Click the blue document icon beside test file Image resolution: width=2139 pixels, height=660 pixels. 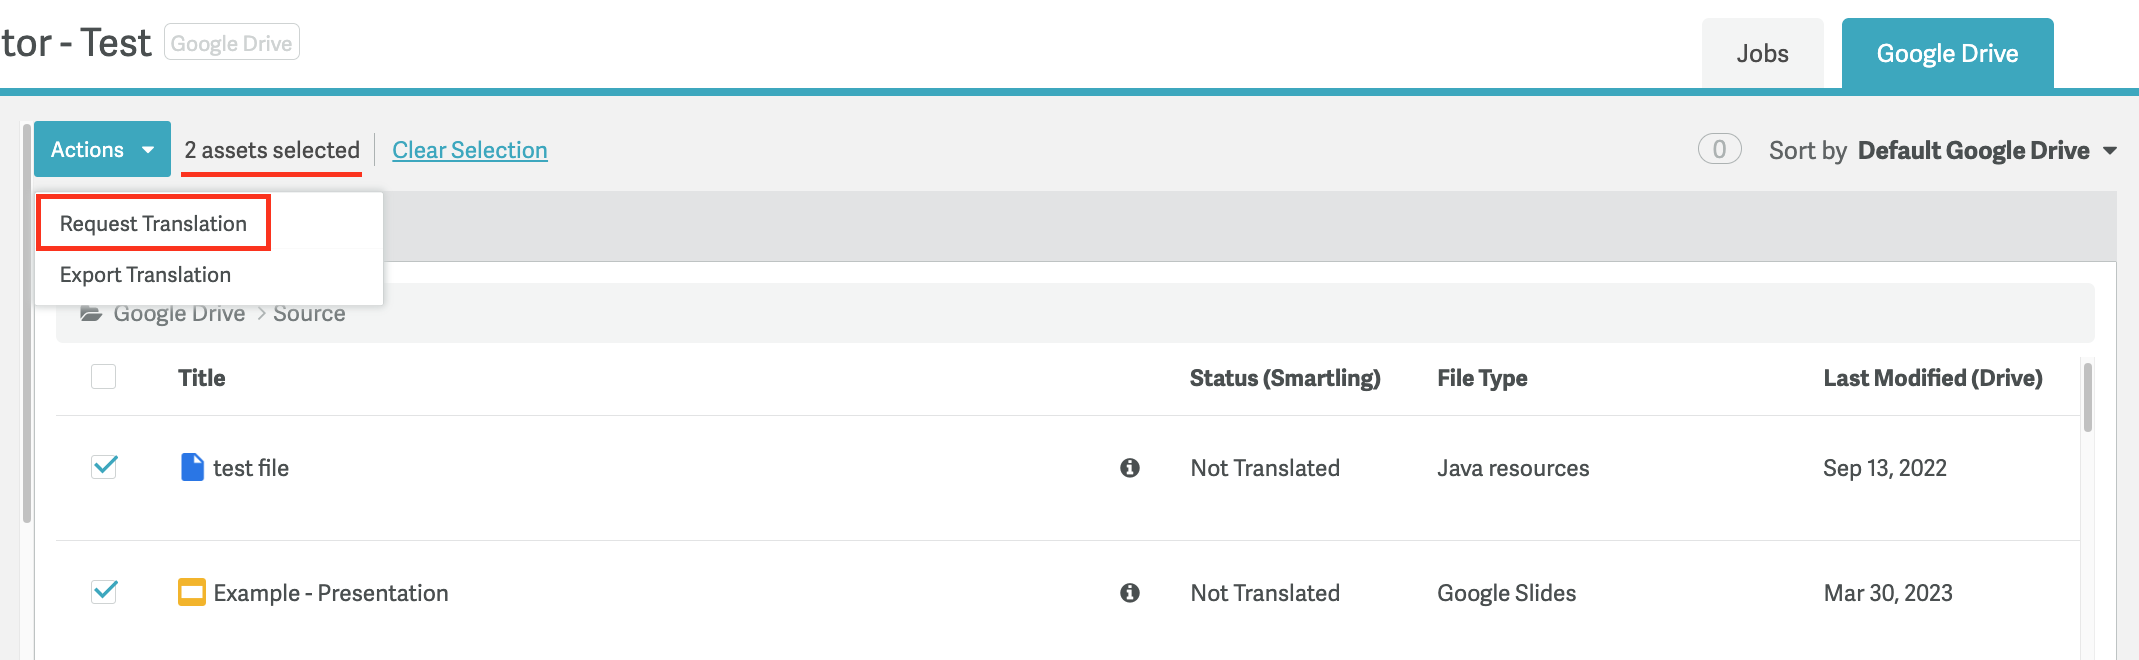point(192,467)
